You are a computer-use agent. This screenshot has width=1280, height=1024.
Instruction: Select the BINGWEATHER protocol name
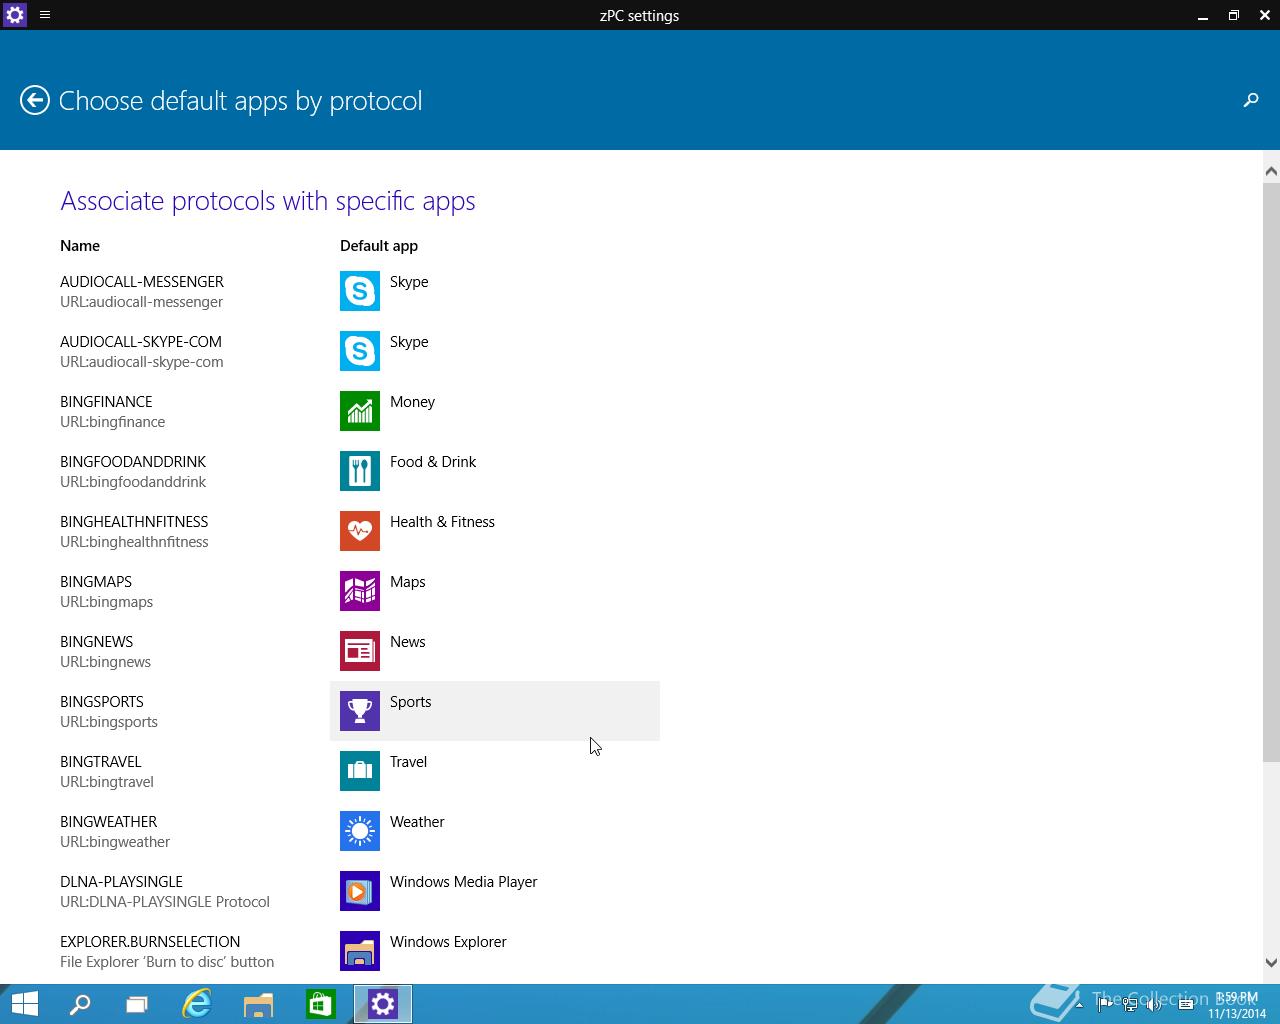pos(108,822)
